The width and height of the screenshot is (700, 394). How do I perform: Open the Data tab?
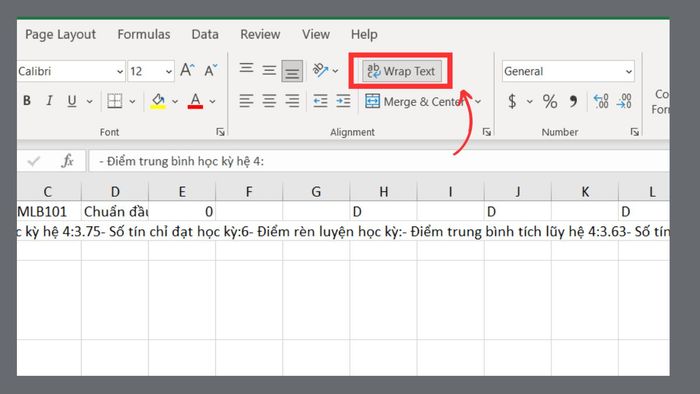pos(205,34)
